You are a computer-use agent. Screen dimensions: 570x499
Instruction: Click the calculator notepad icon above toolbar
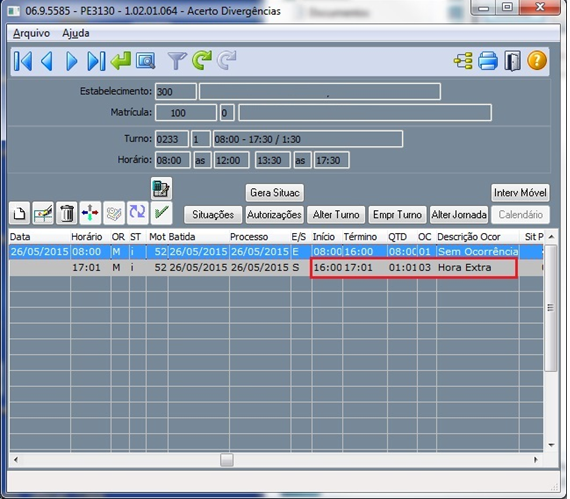tap(161, 188)
